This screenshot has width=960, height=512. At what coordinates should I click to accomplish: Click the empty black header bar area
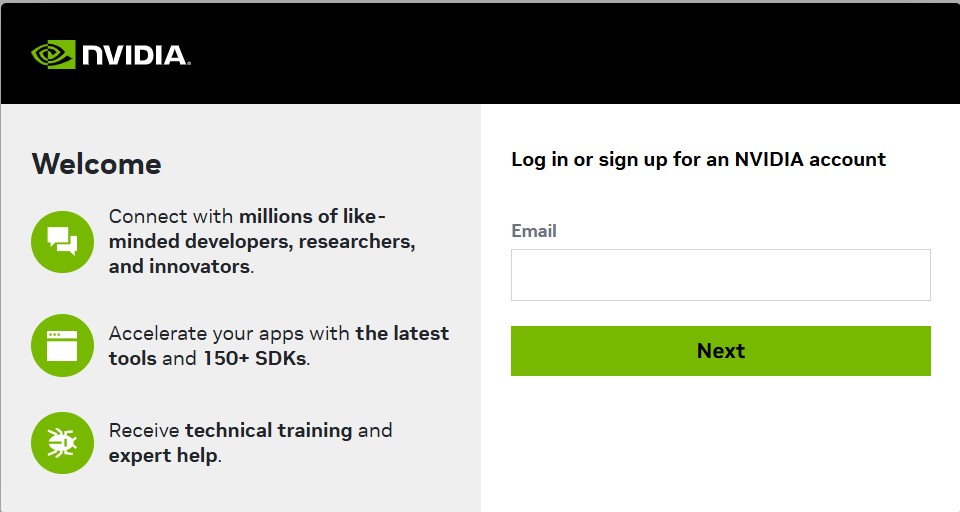[576, 54]
